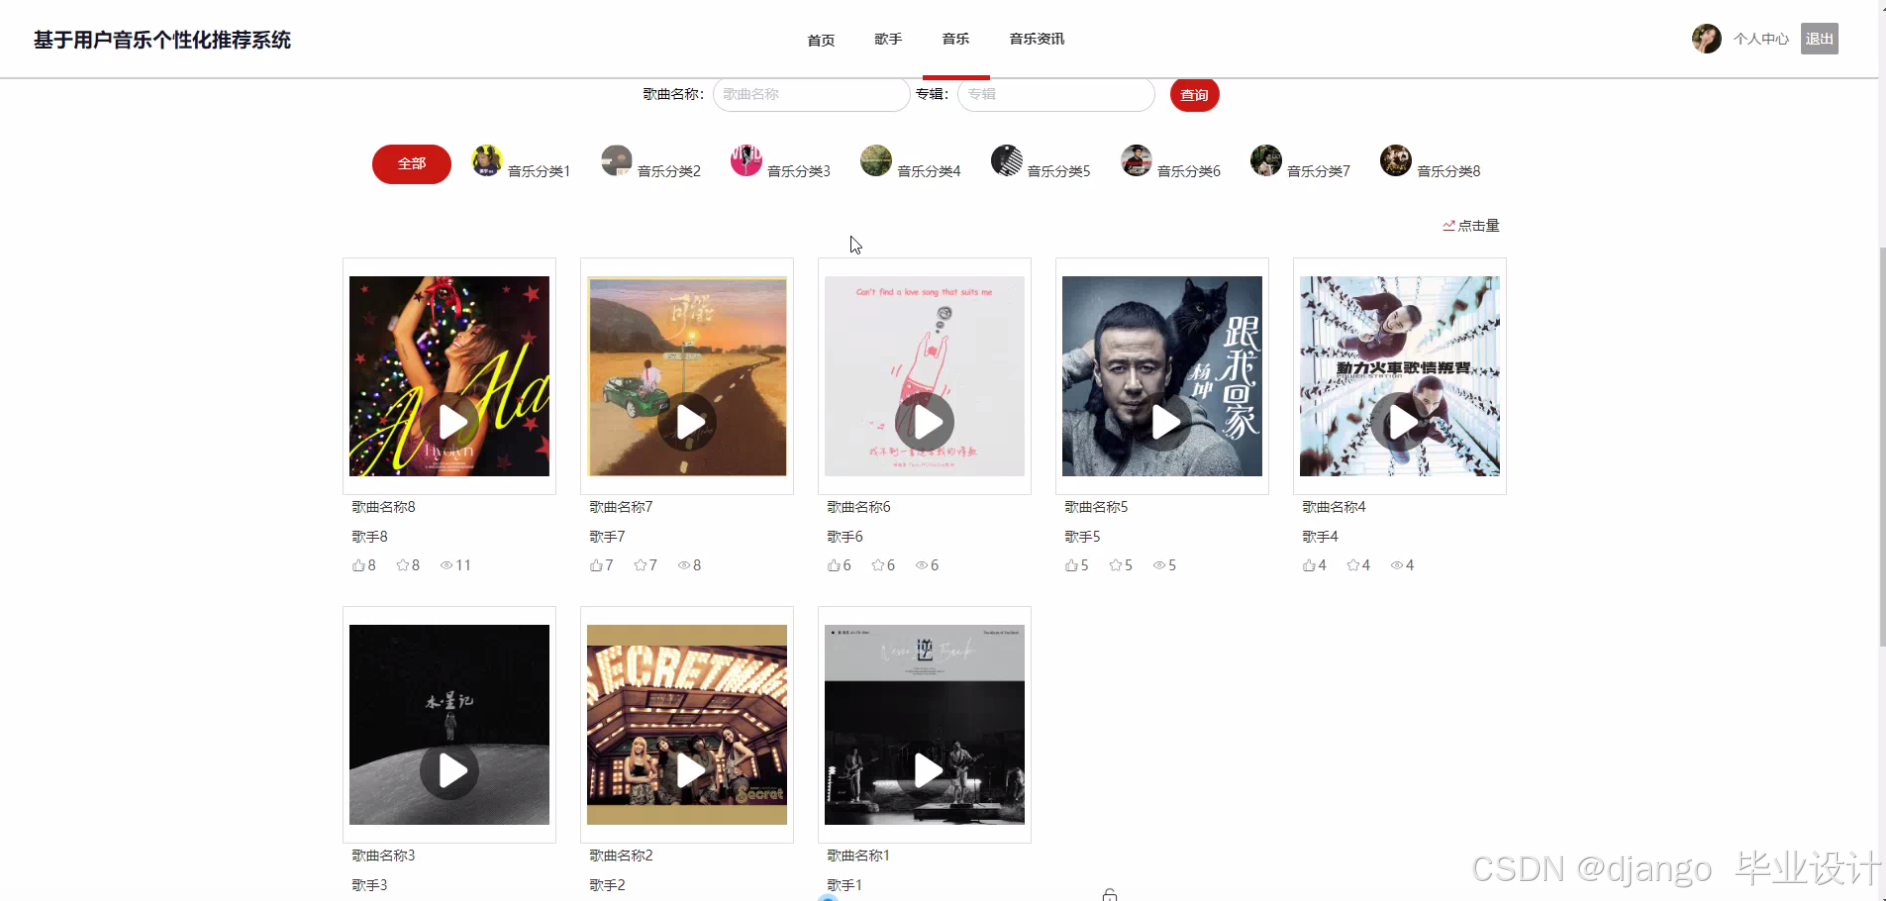Screen dimensions: 1886x901
Task: Click the artist name 歌手1
Action: (845, 885)
